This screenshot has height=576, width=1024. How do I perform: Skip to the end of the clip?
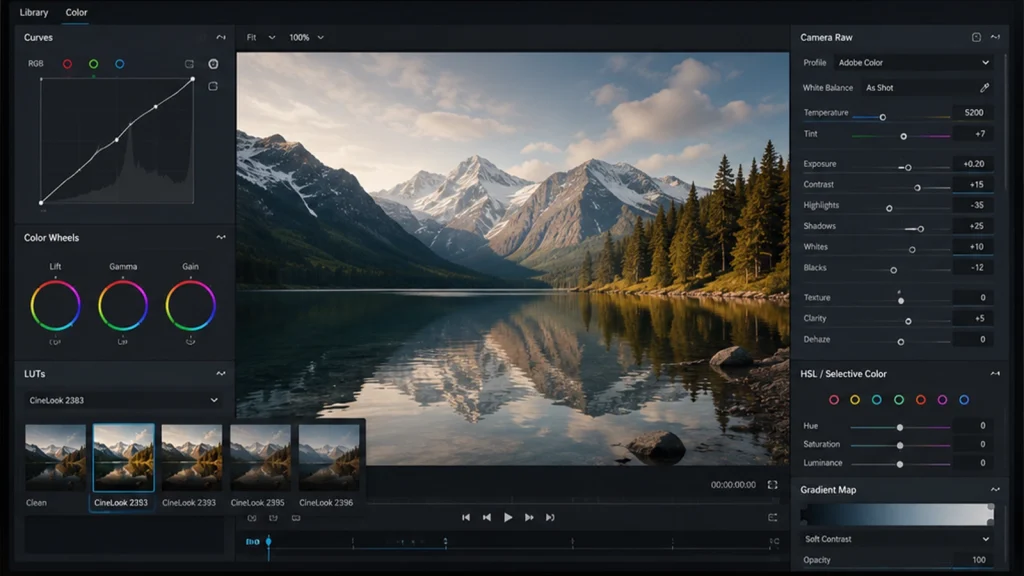[550, 517]
